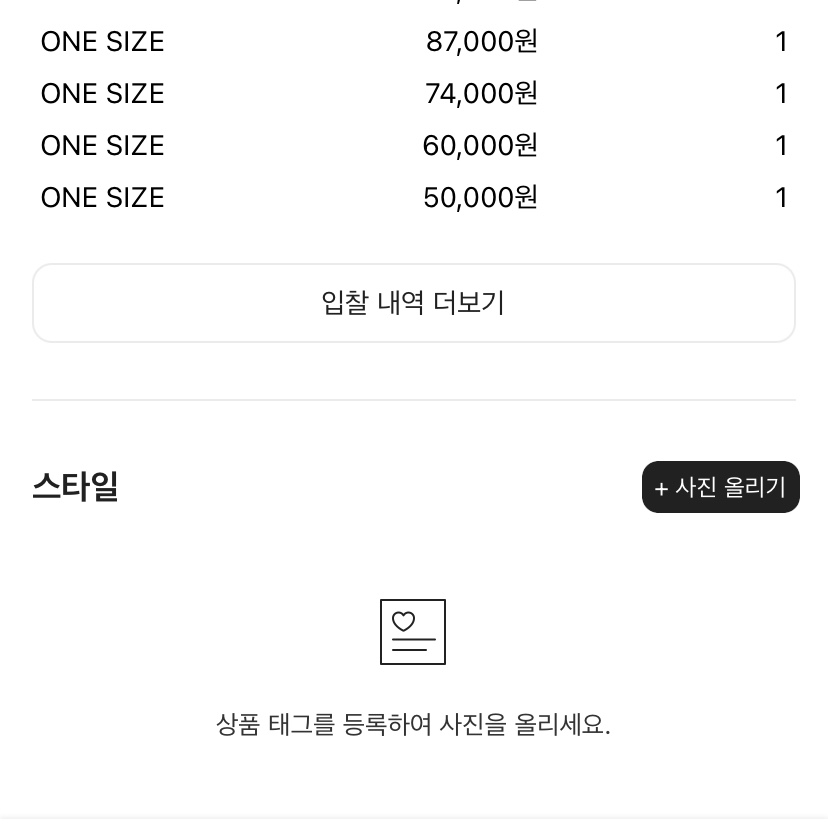Click the 74,000원 price value

[481, 93]
